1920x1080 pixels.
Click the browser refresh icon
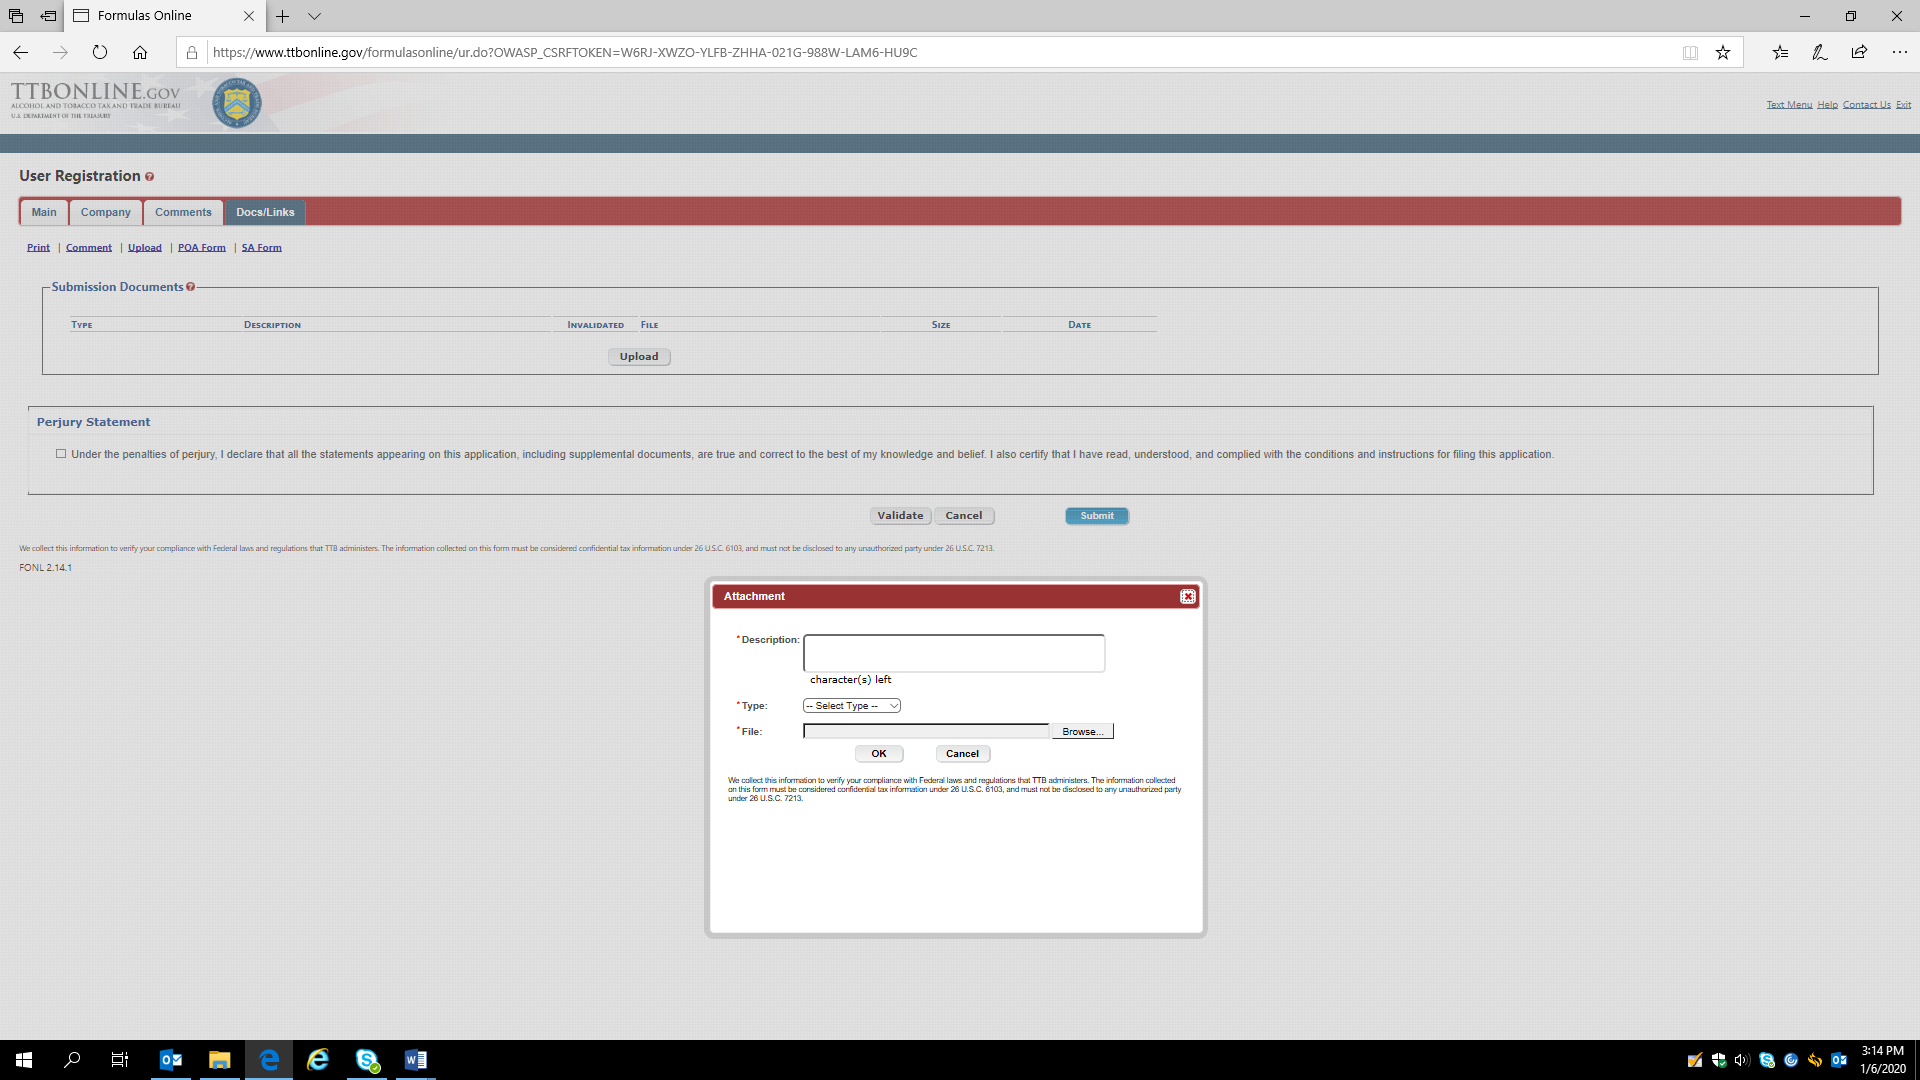[x=100, y=52]
